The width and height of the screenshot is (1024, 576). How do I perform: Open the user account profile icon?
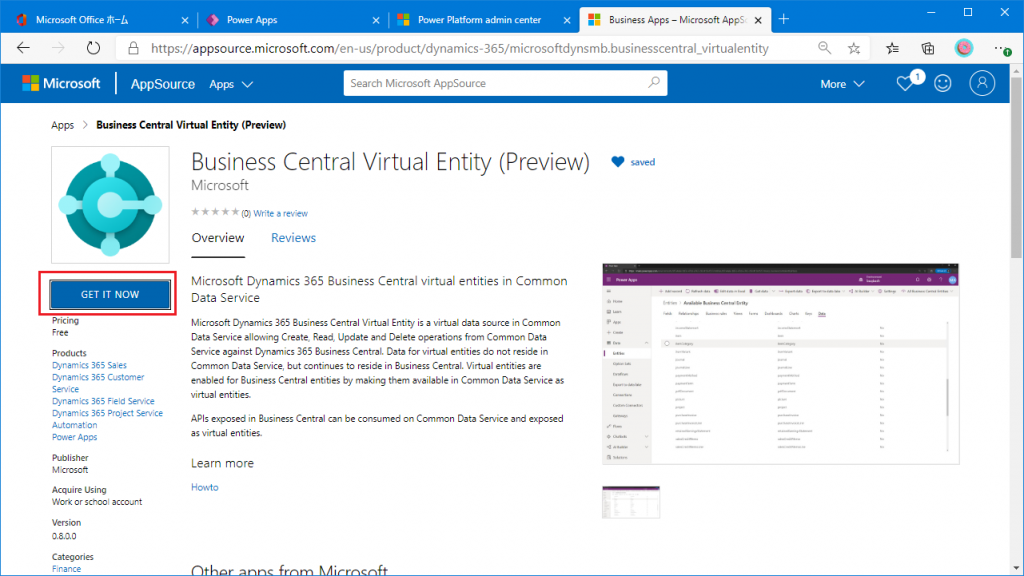tap(983, 84)
